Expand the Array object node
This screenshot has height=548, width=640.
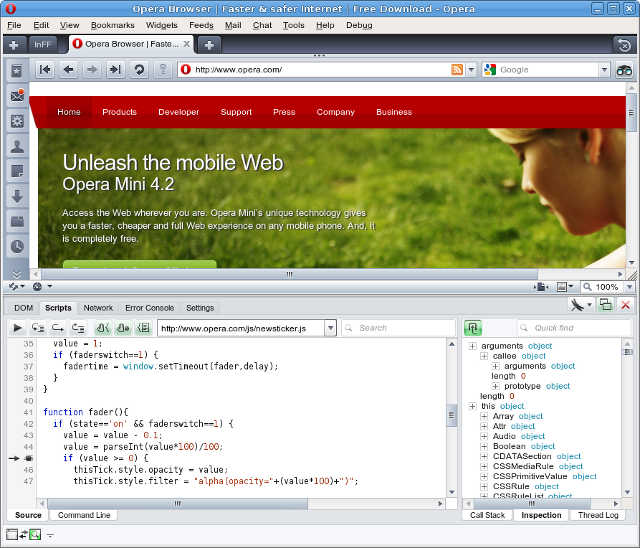click(484, 416)
